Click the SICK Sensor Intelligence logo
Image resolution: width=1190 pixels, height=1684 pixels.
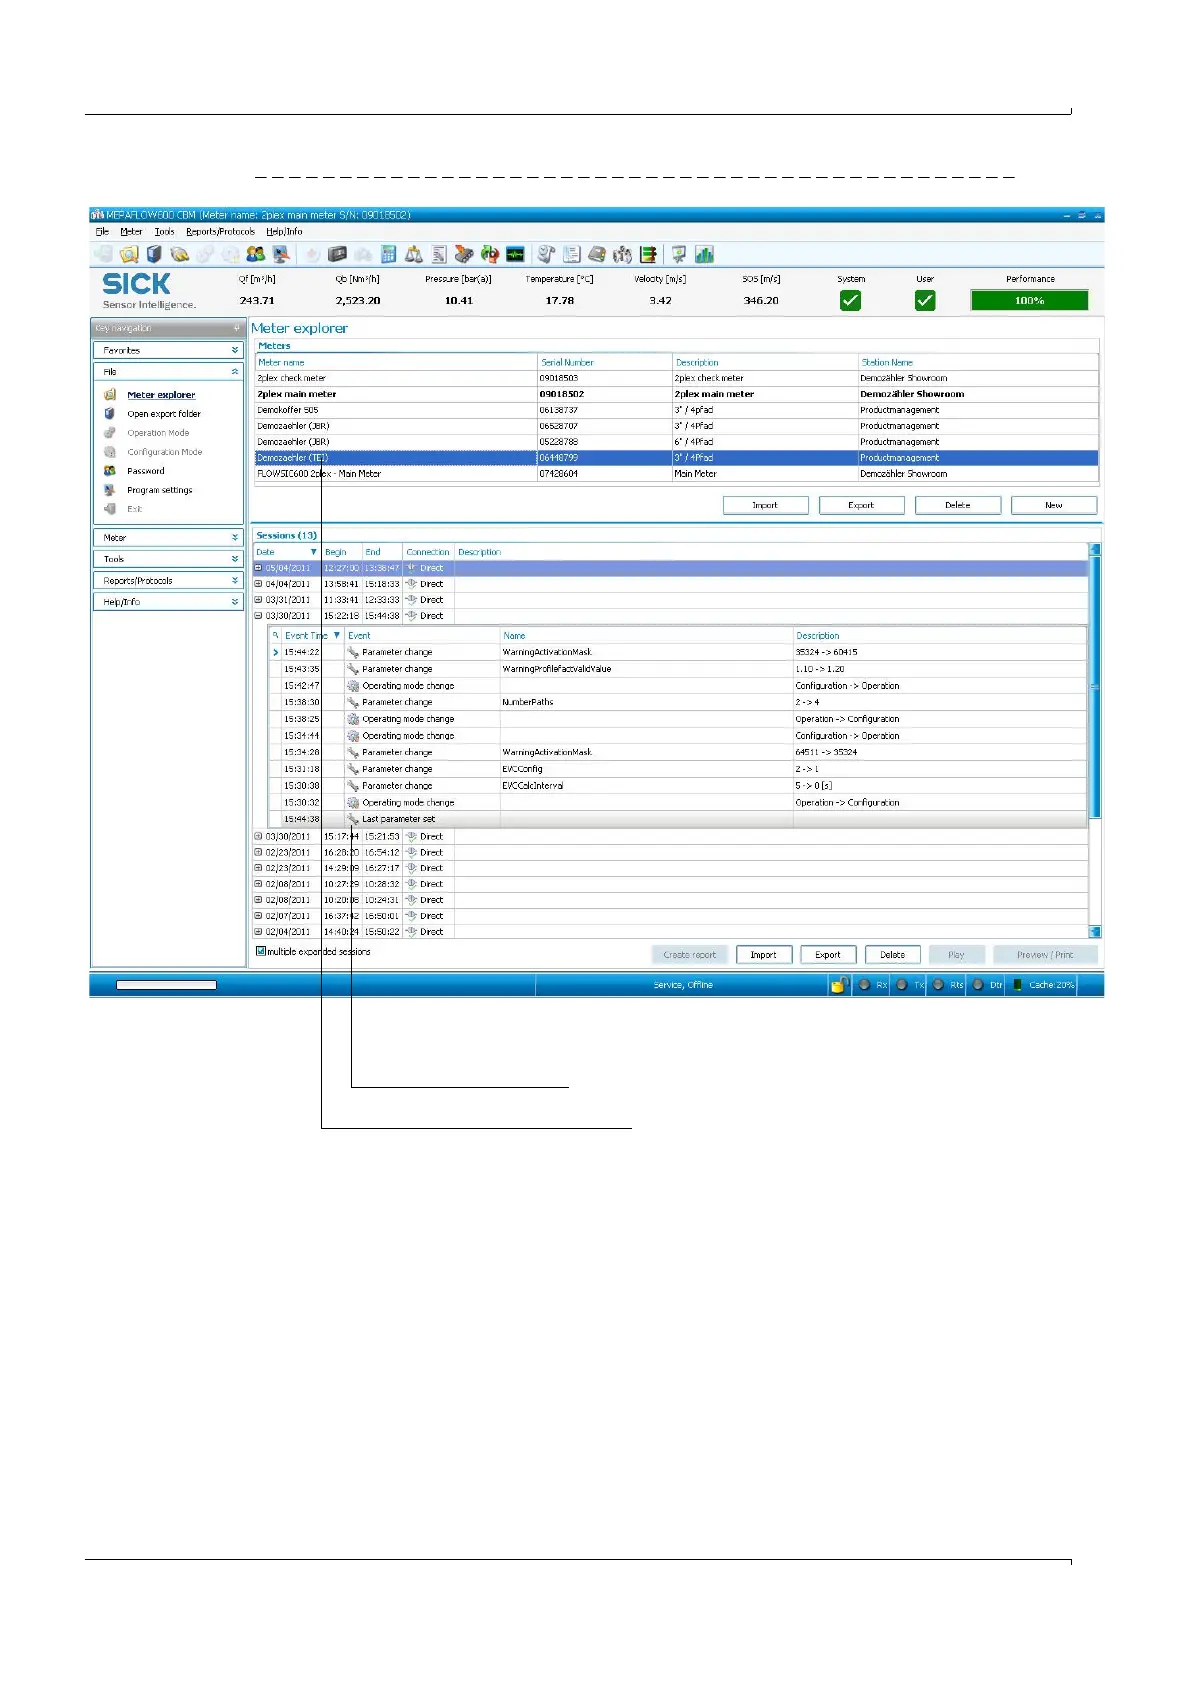point(148,290)
